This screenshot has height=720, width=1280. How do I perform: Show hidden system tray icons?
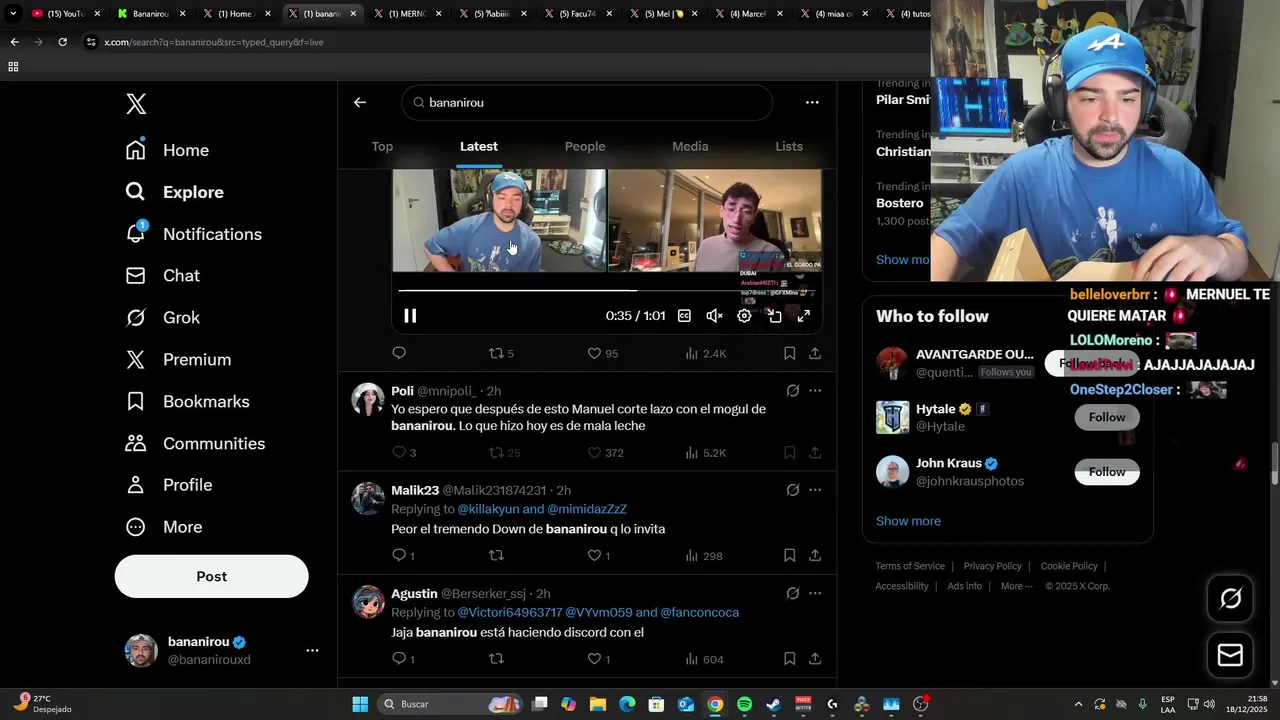[1078, 704]
